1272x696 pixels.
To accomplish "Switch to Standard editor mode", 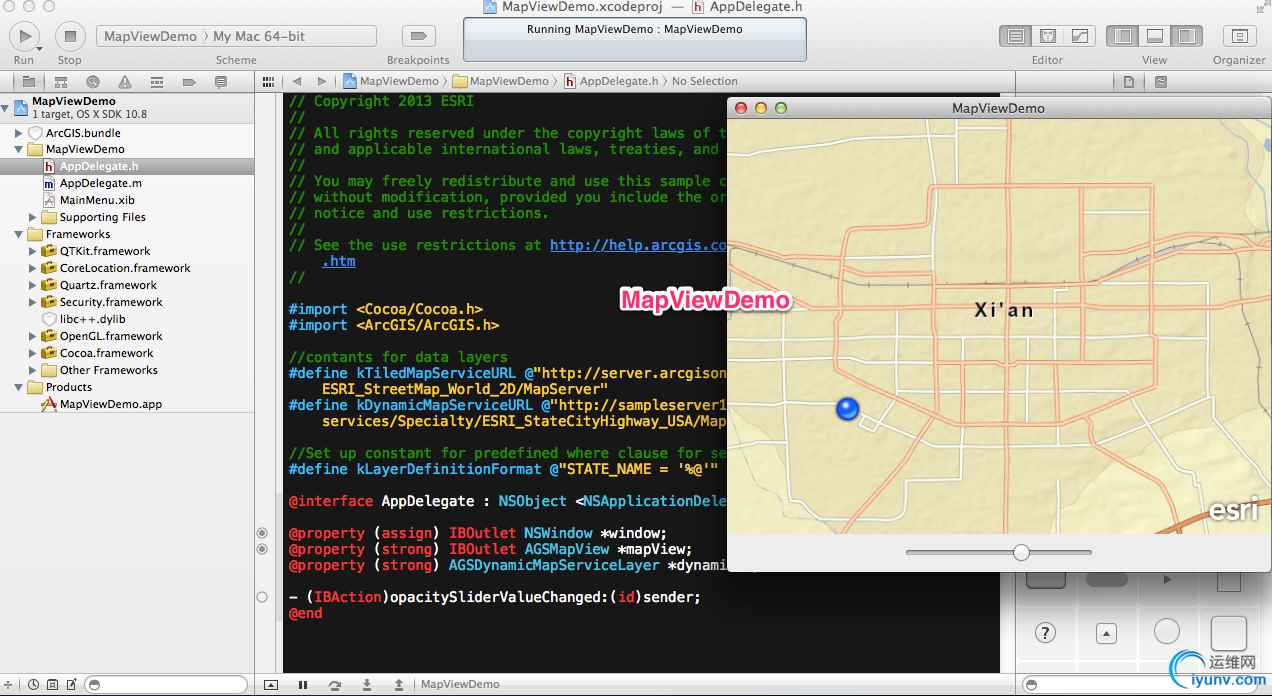I will point(1016,36).
